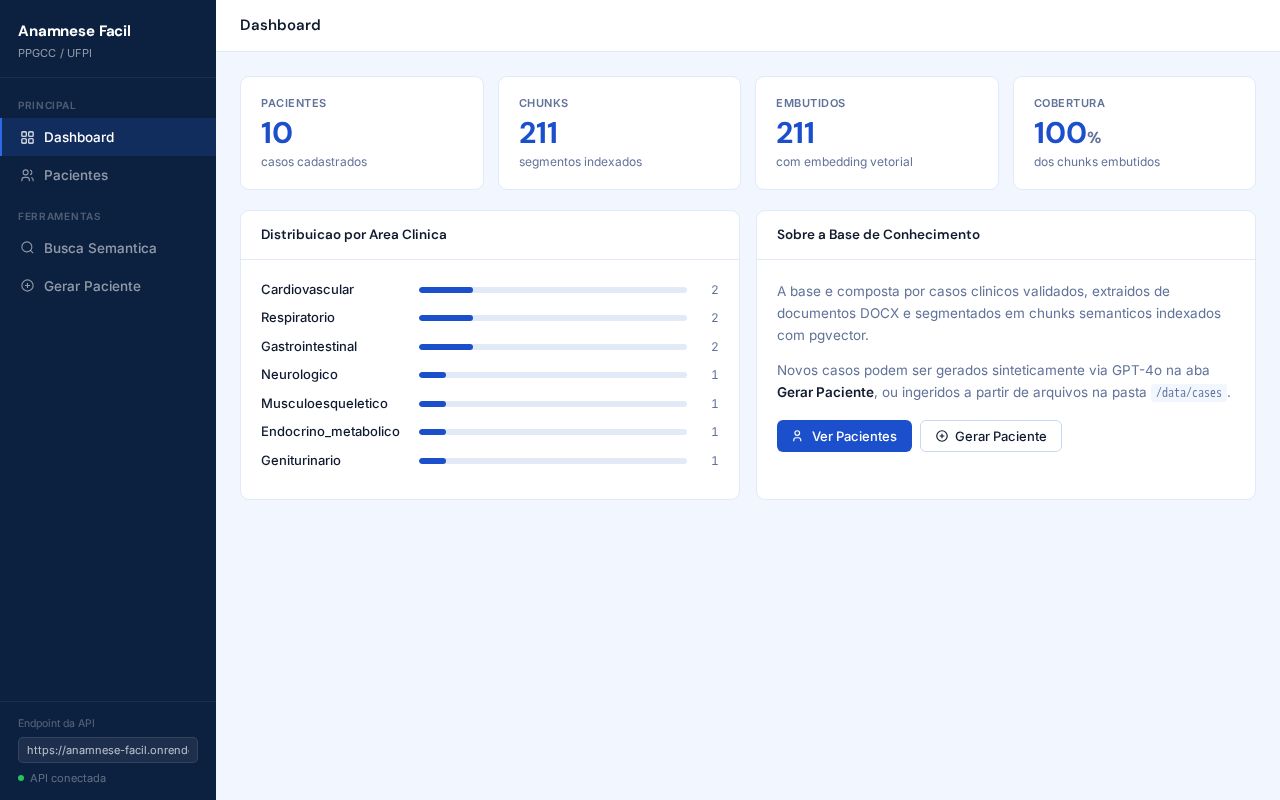Click the person icon on Ver Pacientes button
Viewport: 1280px width, 800px height.
pos(797,436)
